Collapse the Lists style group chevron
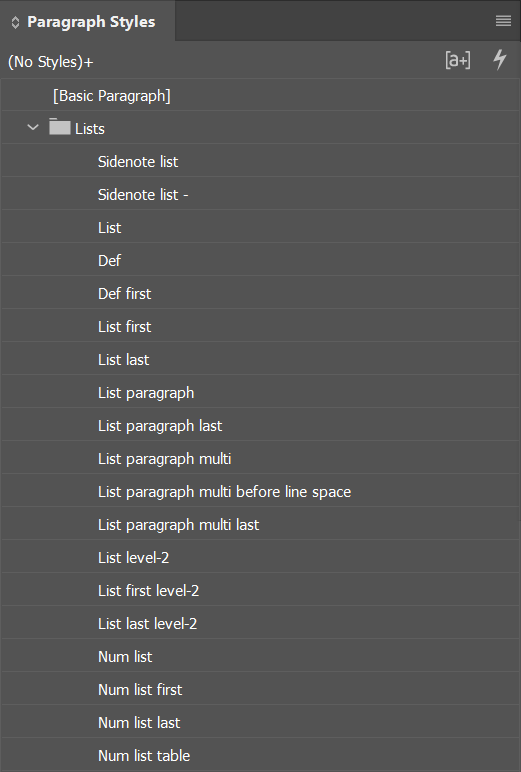Screen dimensions: 521x772 [x=33, y=128]
